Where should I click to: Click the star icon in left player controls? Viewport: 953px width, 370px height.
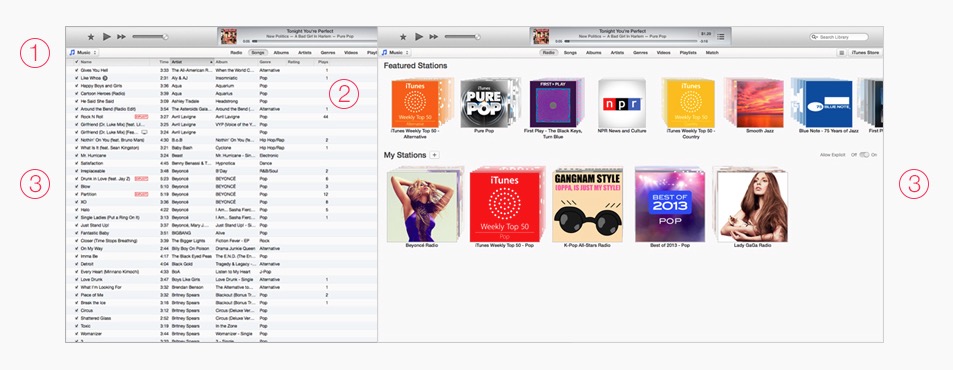(x=91, y=37)
